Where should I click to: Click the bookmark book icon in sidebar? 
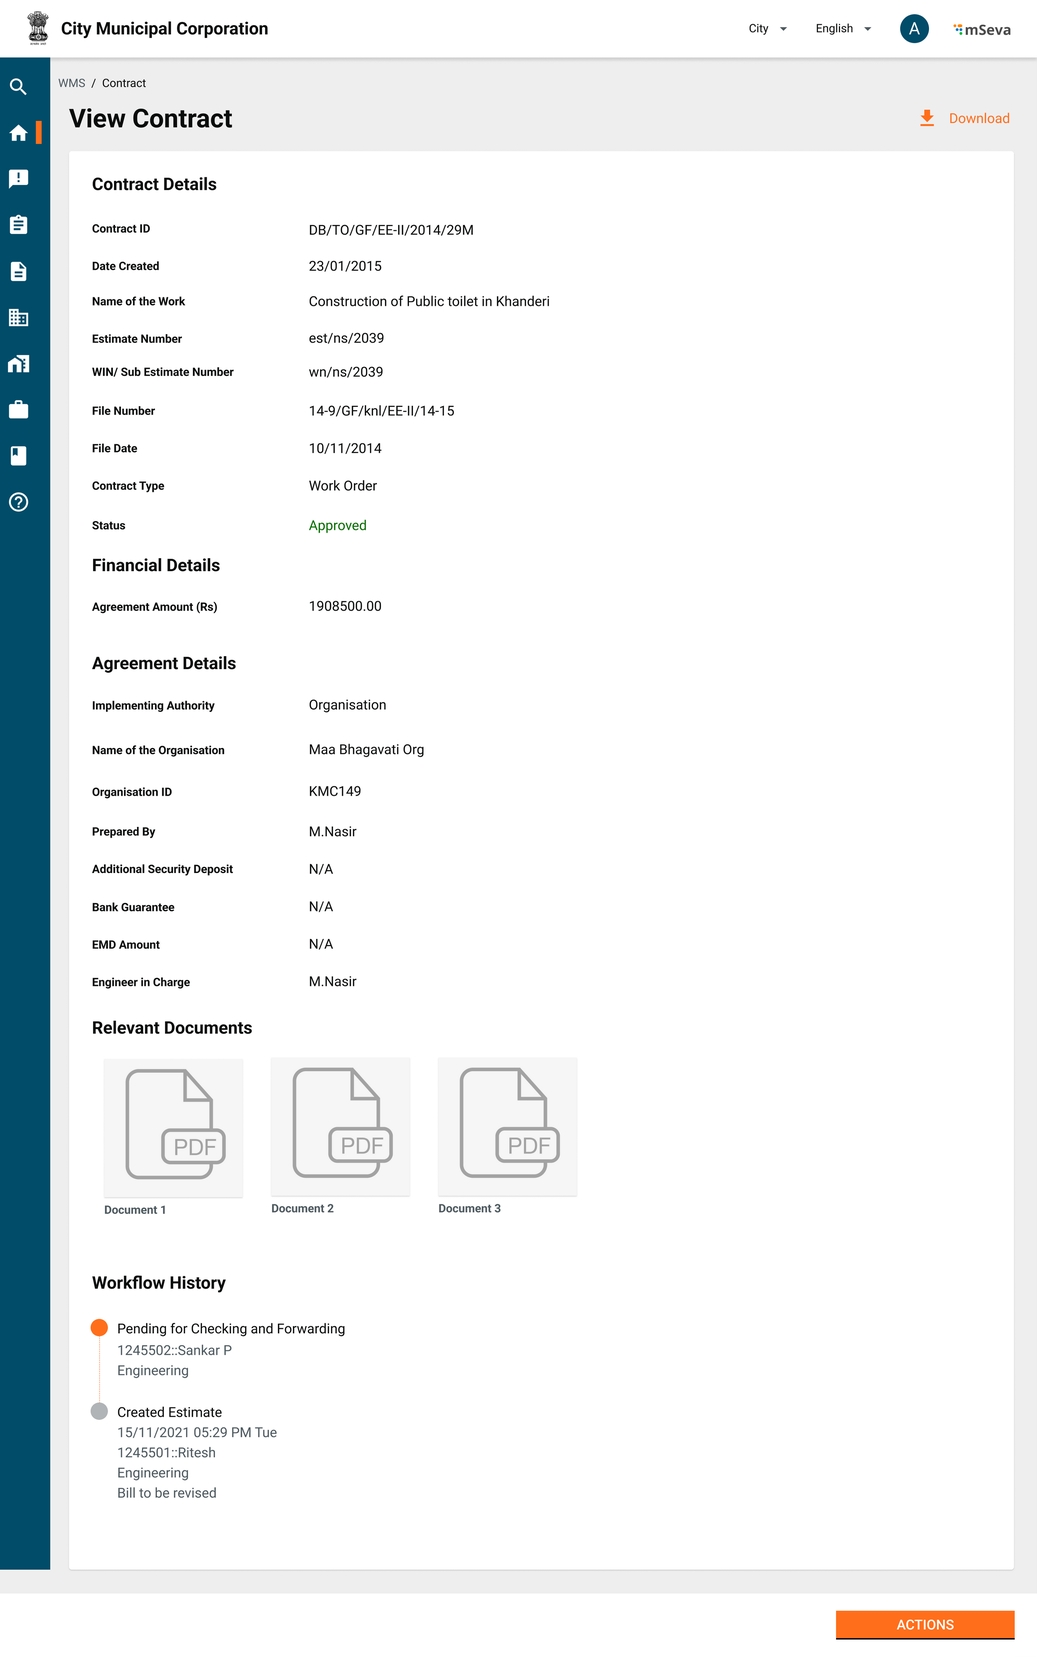pos(18,456)
